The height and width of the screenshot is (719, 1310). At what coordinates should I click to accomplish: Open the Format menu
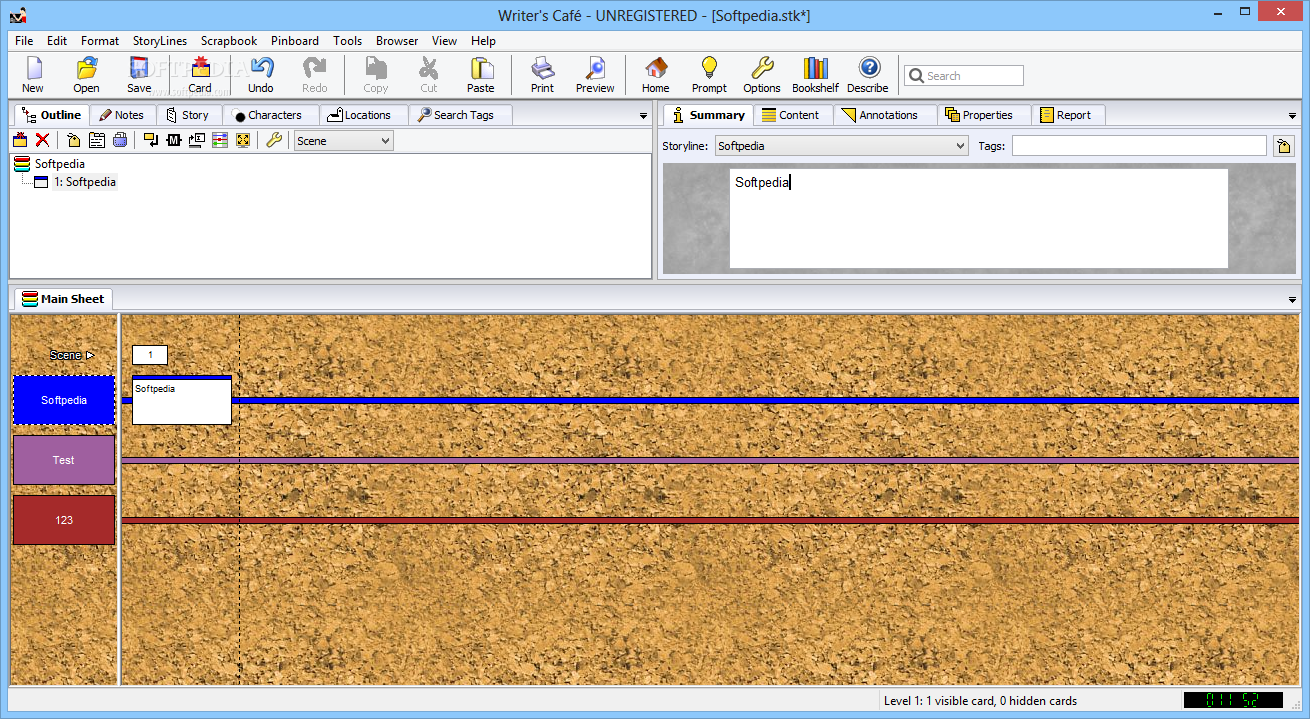pos(100,41)
